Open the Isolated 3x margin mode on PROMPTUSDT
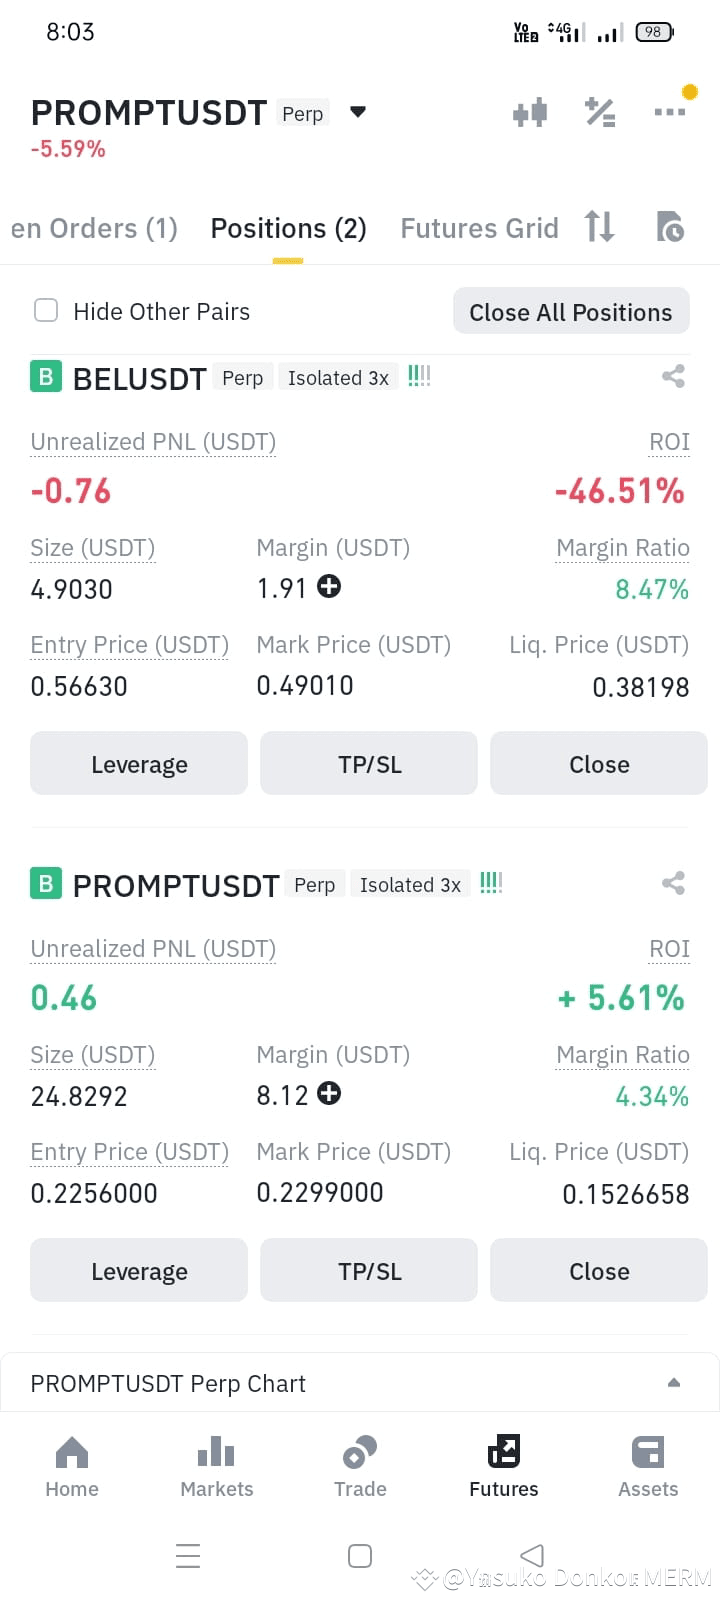The image size is (720, 1600). click(x=410, y=885)
